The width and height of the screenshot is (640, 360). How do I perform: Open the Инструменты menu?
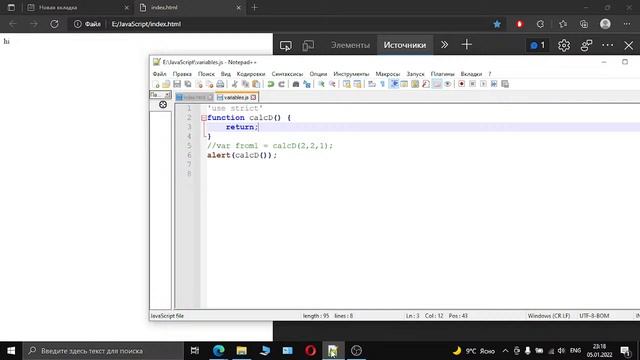coord(351,74)
